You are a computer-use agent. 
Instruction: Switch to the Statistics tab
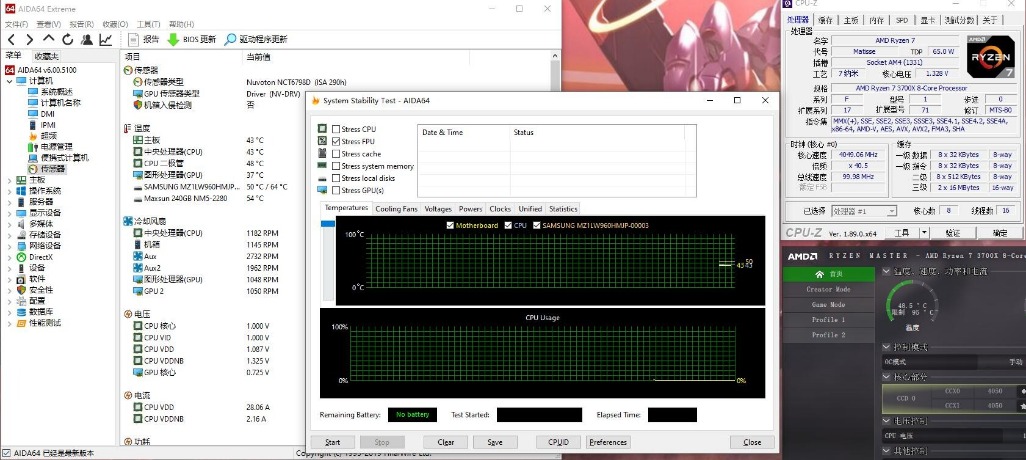pos(563,209)
